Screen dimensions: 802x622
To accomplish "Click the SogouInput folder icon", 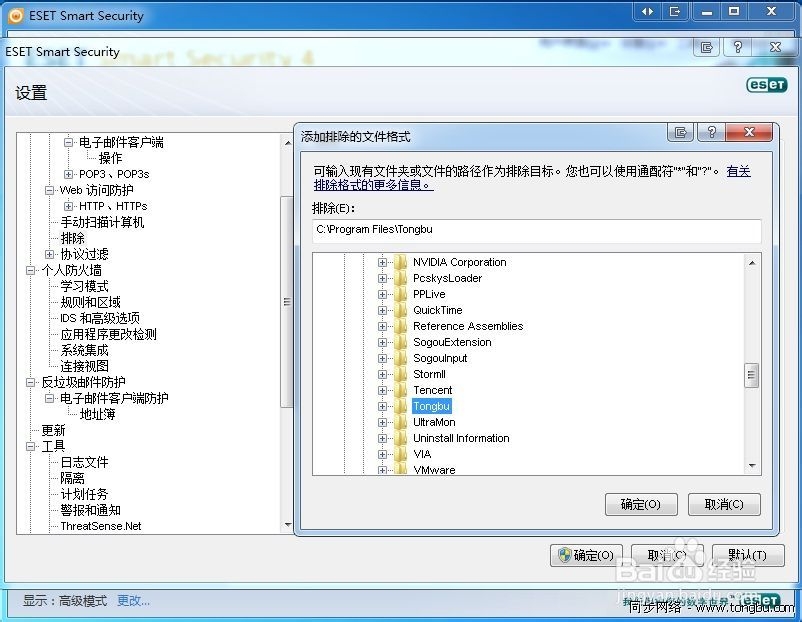I will coord(400,358).
